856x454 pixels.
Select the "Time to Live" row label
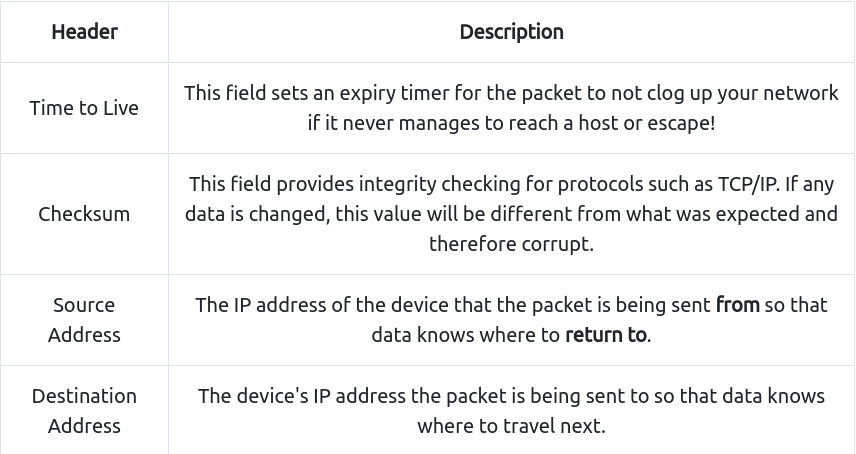pos(84,108)
